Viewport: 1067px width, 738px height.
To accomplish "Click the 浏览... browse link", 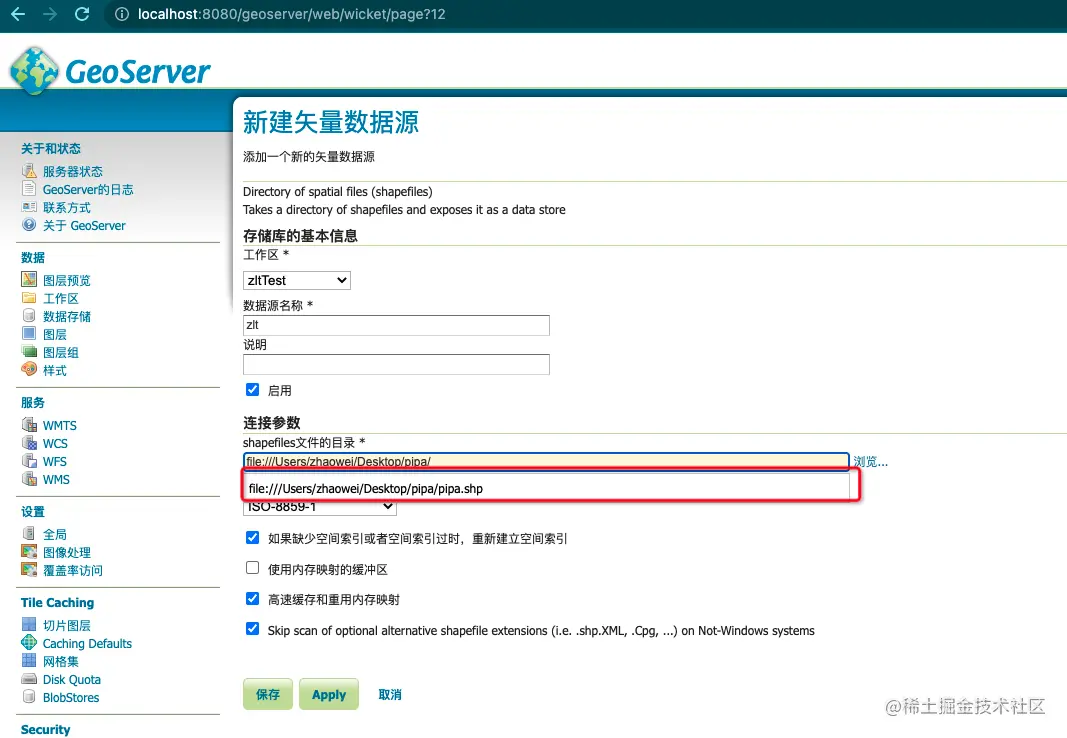I will [870, 462].
